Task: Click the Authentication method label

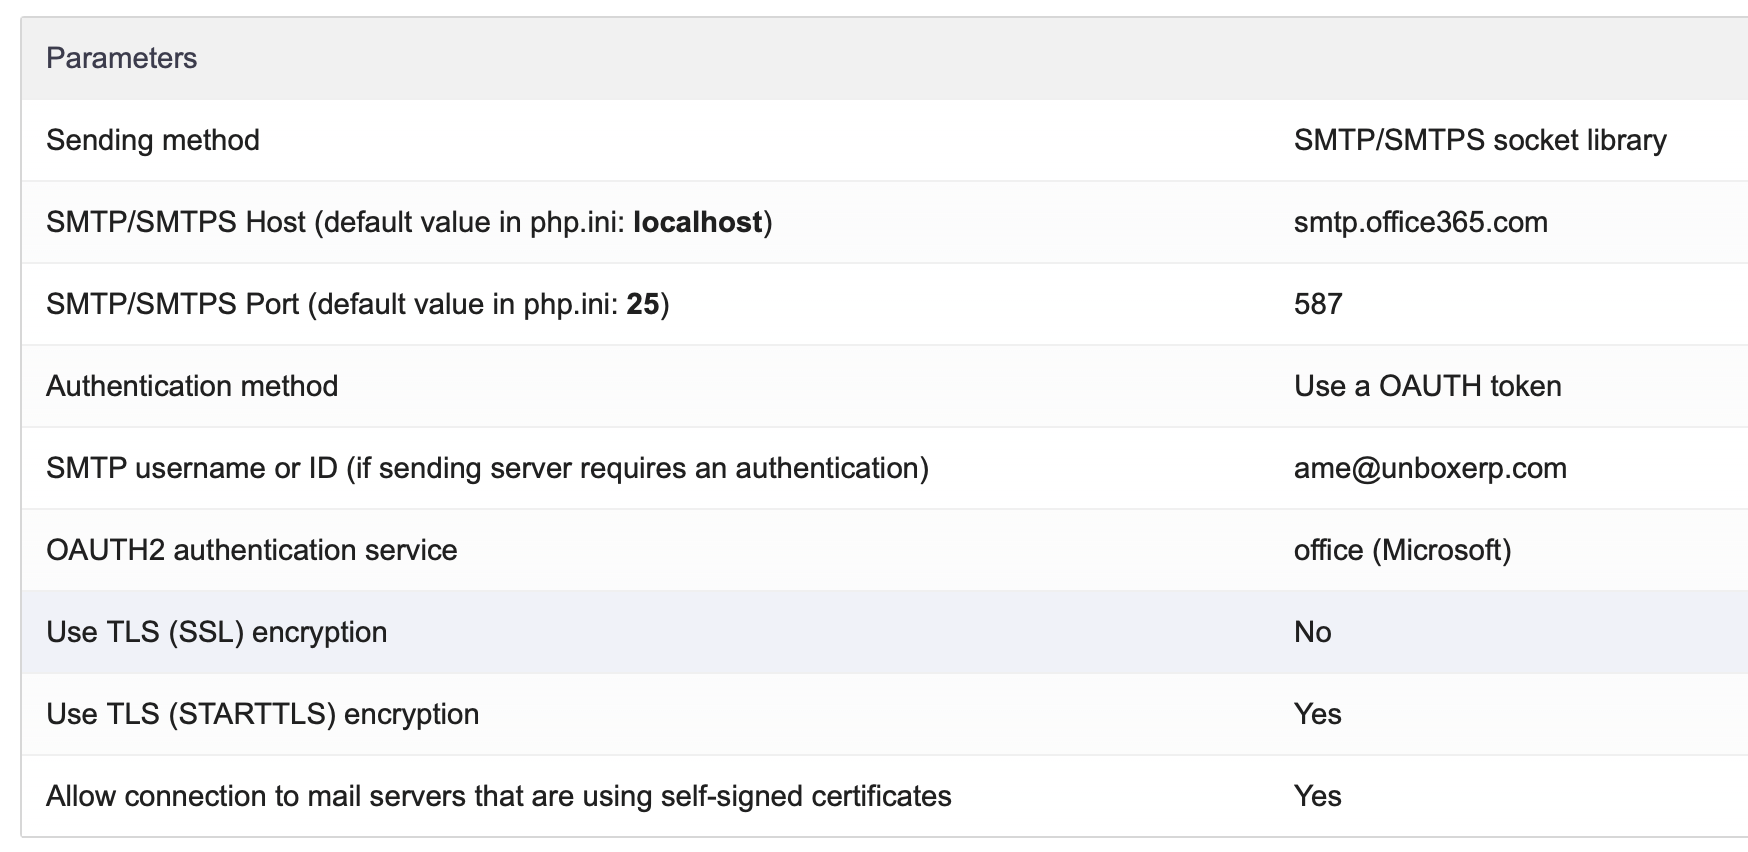Action: [192, 386]
